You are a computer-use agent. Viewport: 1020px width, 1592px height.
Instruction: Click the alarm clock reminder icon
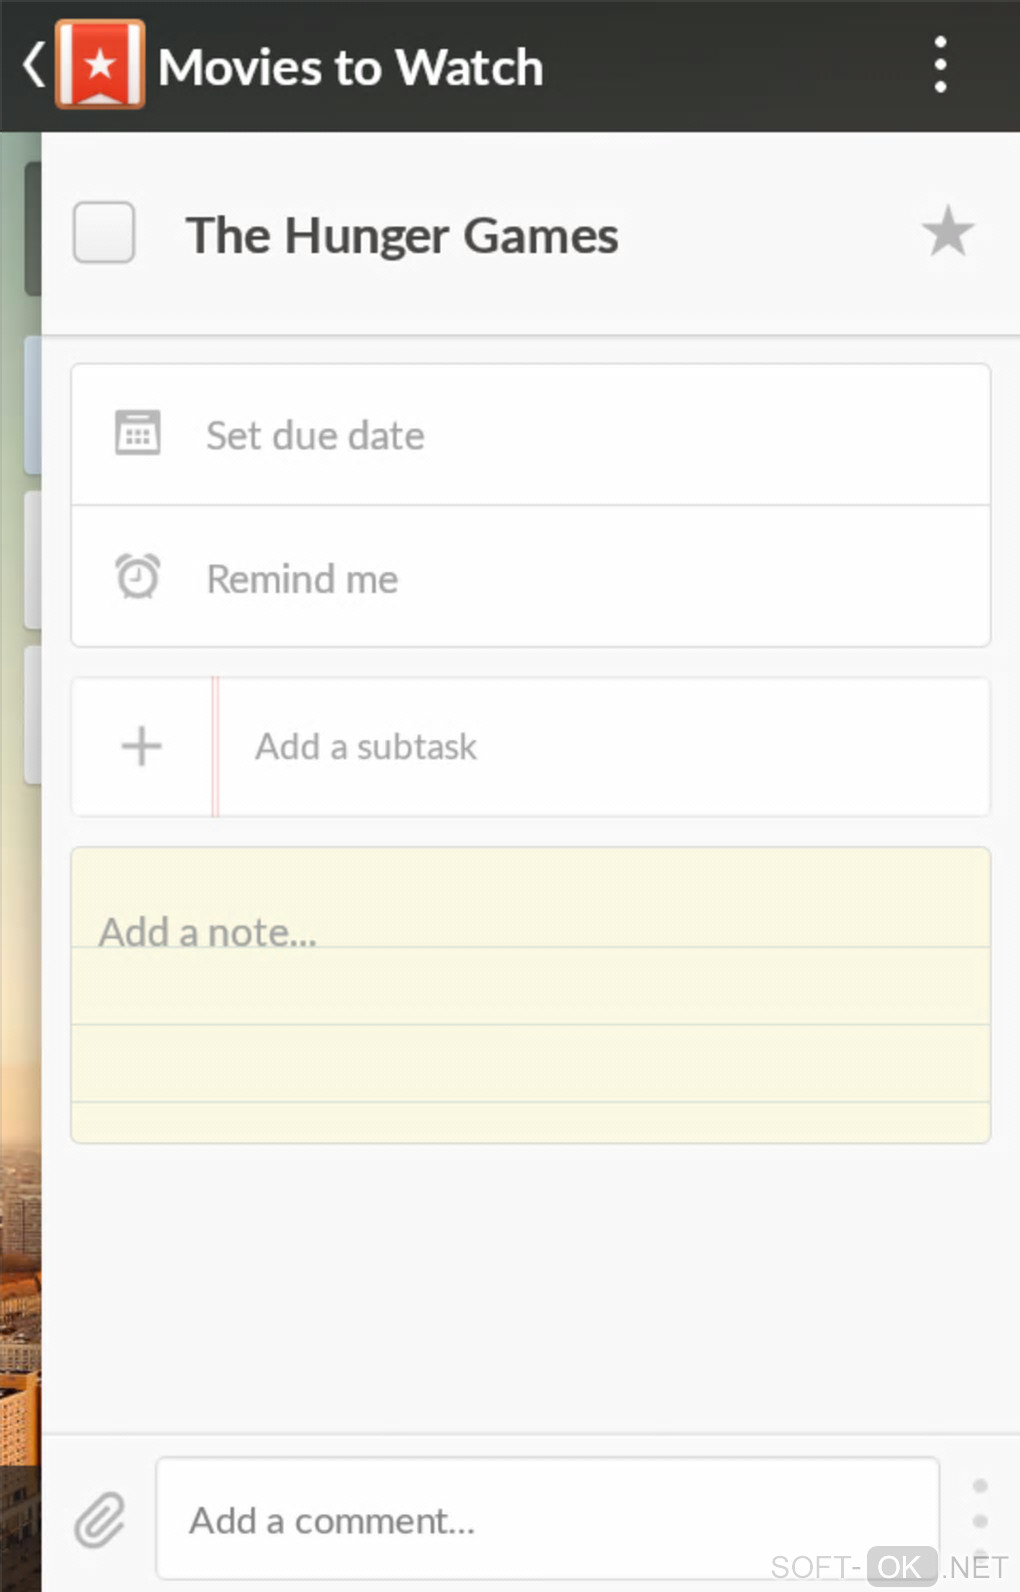click(137, 577)
